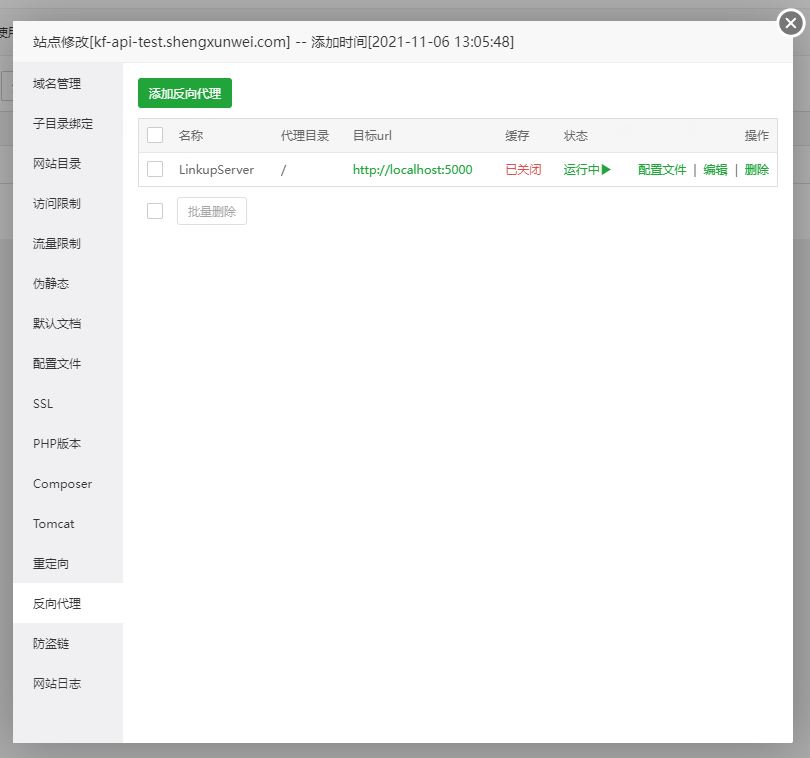Screen dimensions: 810x758
Task: Open the 重定向 configuration section
Action: coord(50,563)
